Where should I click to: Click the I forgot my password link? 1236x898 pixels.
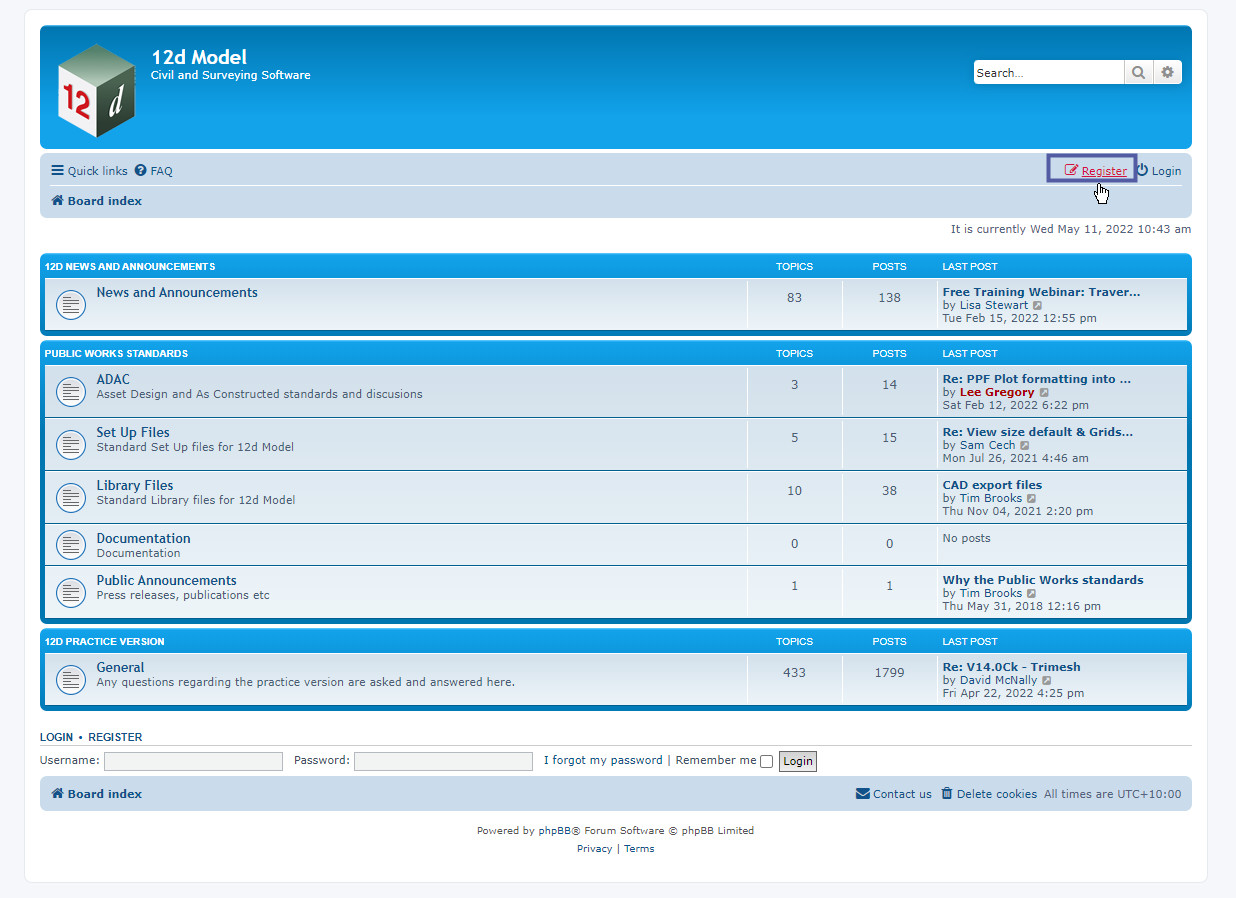[603, 760]
